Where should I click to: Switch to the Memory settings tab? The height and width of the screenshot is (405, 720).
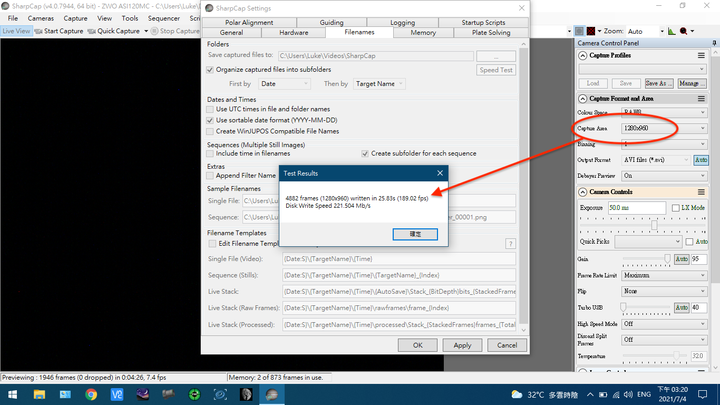(423, 33)
